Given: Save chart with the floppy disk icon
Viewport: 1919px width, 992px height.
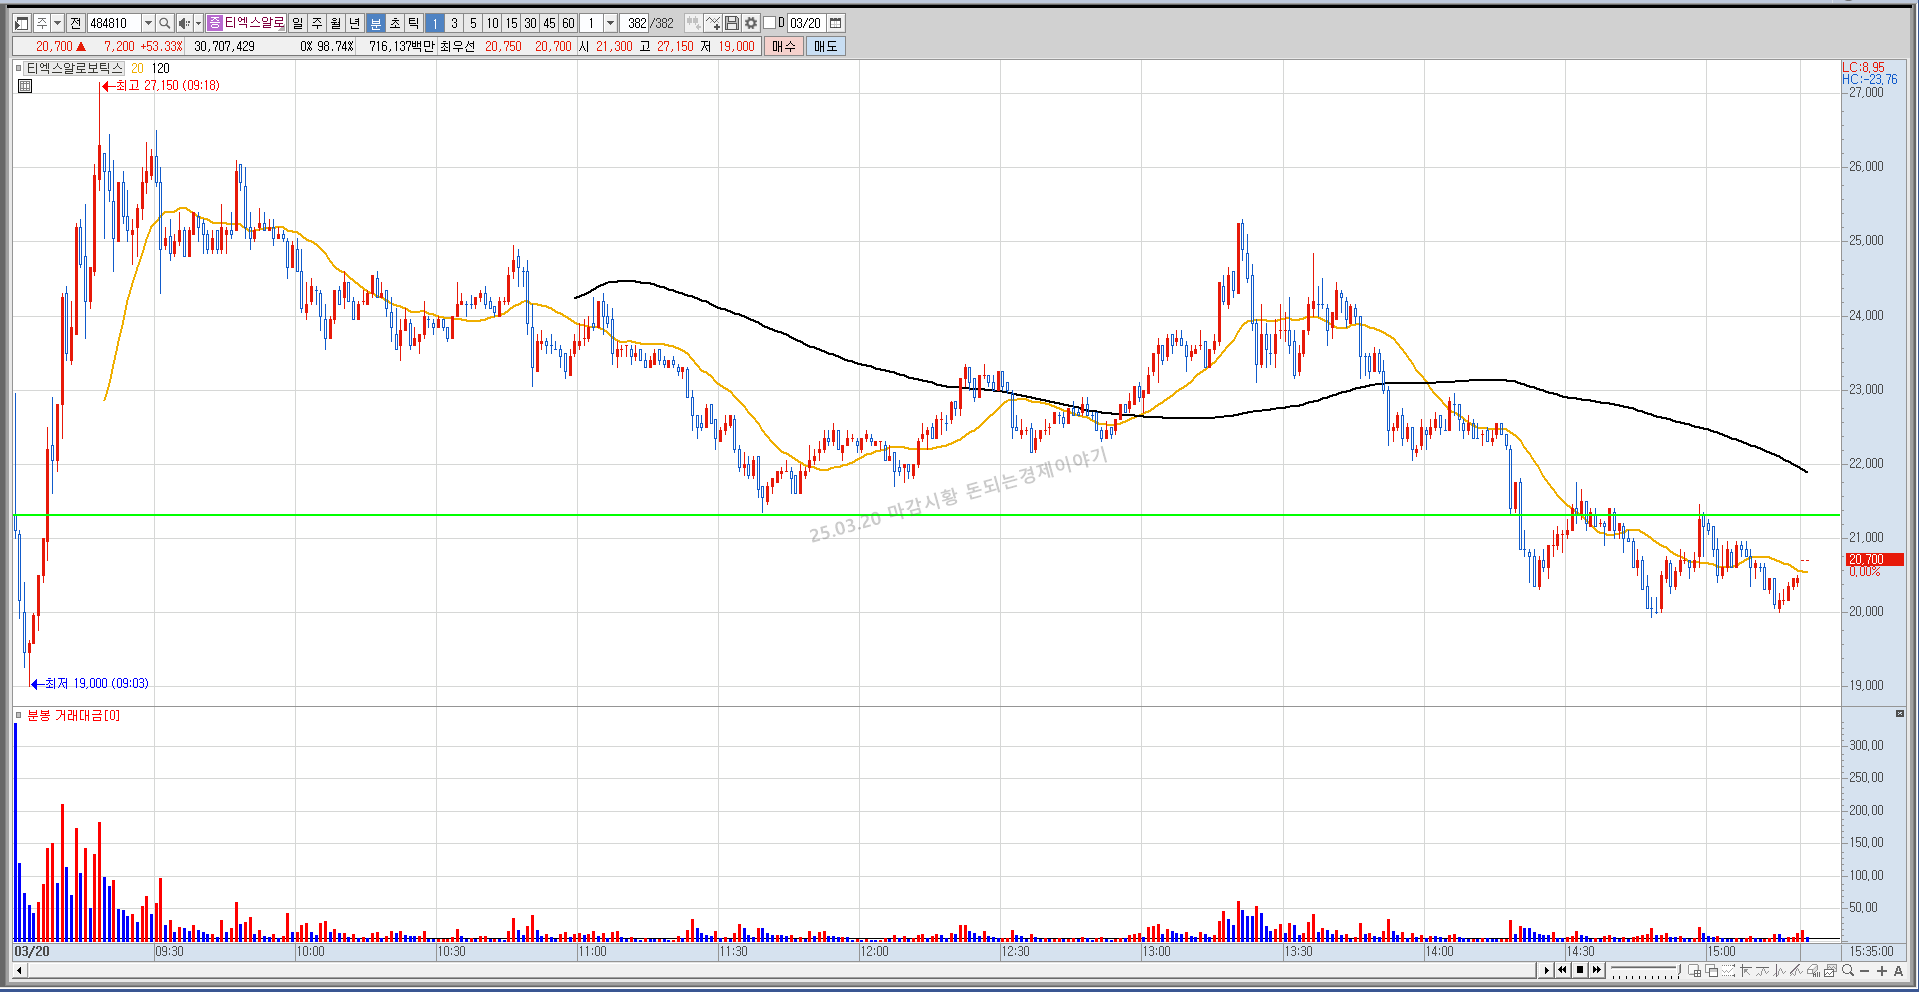Looking at the screenshot, I should [732, 23].
